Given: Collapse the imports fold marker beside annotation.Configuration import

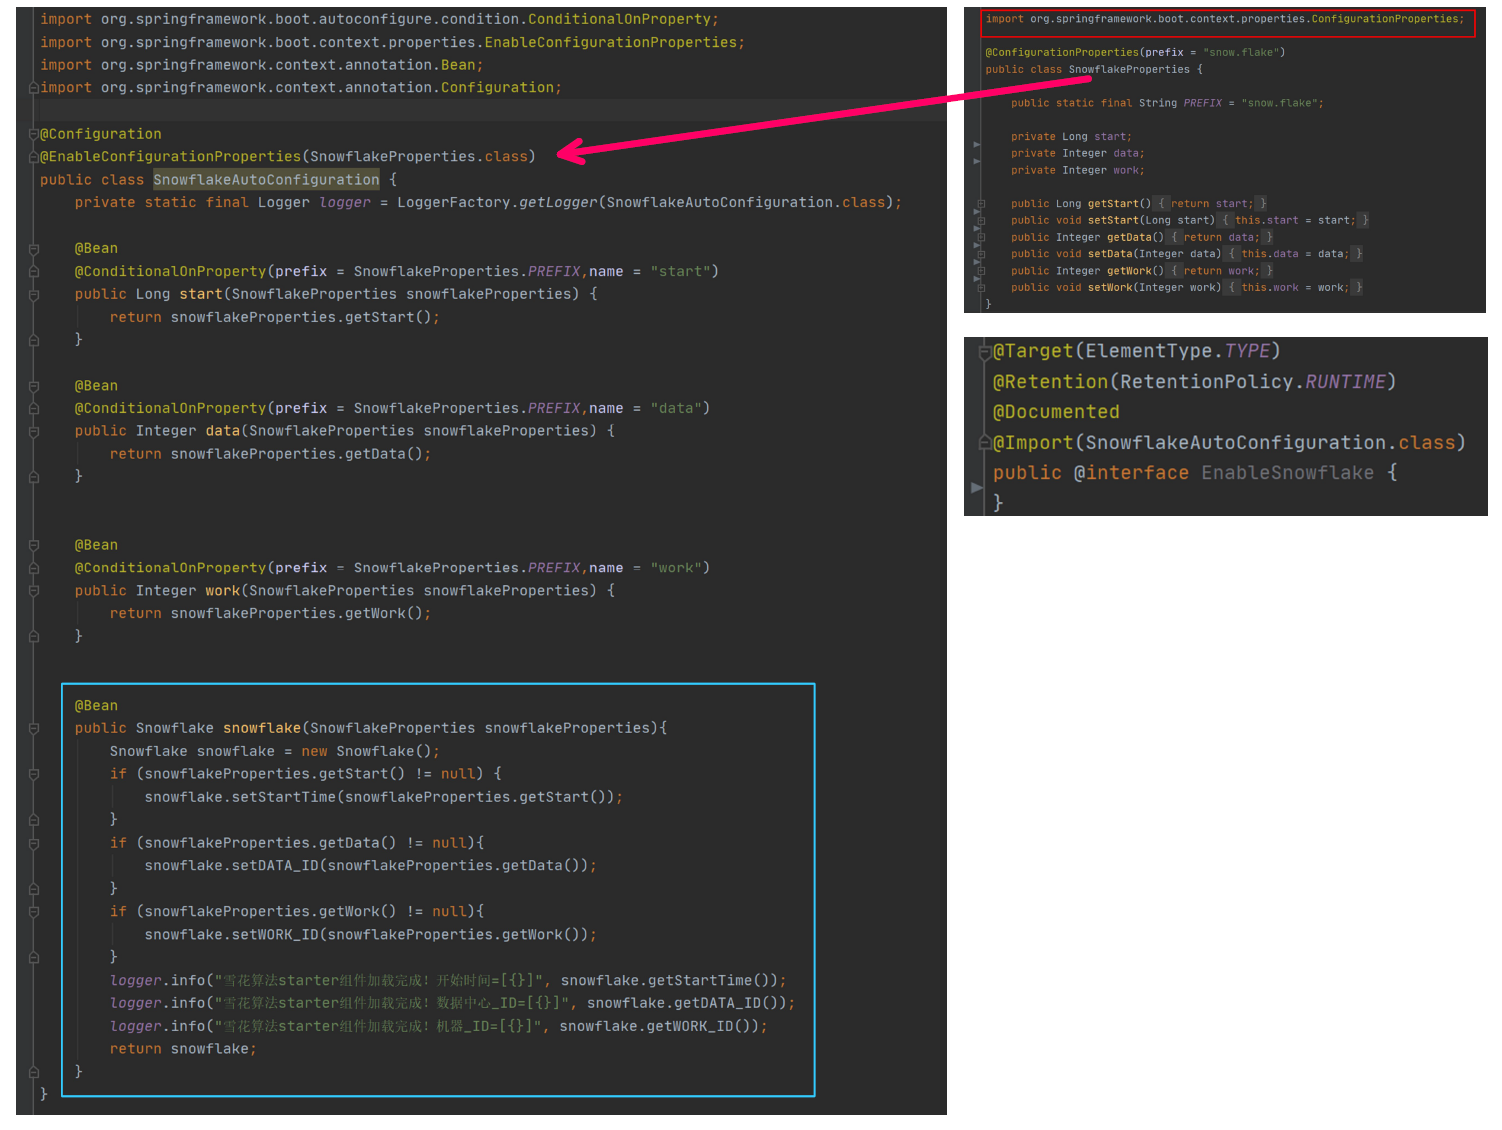Looking at the screenshot, I should 33,88.
